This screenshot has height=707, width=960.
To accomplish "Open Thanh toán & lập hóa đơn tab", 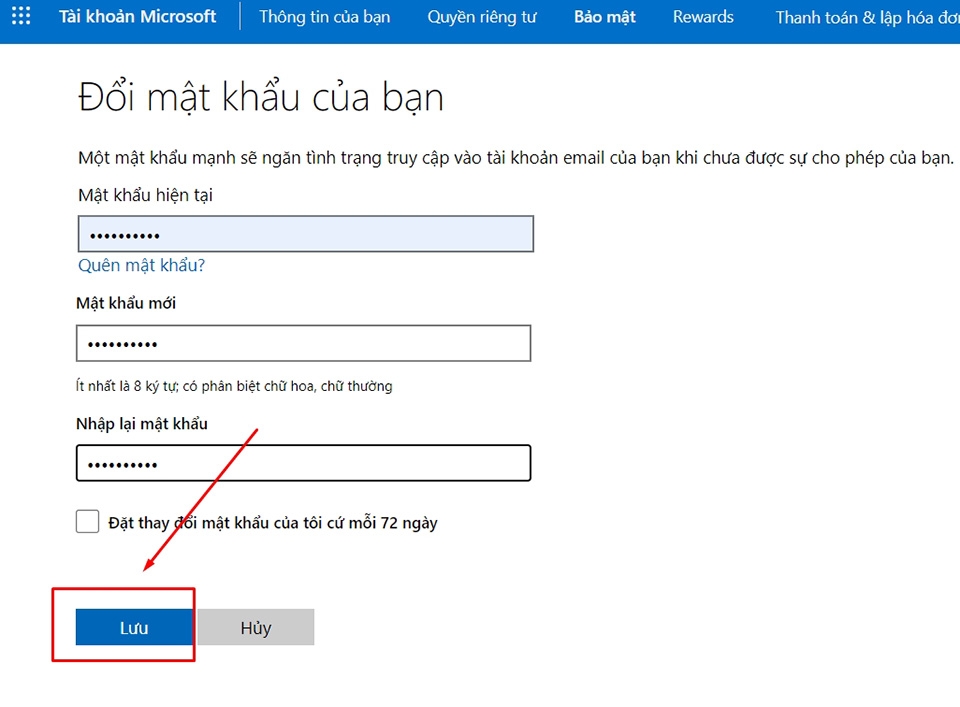I will 867,18.
